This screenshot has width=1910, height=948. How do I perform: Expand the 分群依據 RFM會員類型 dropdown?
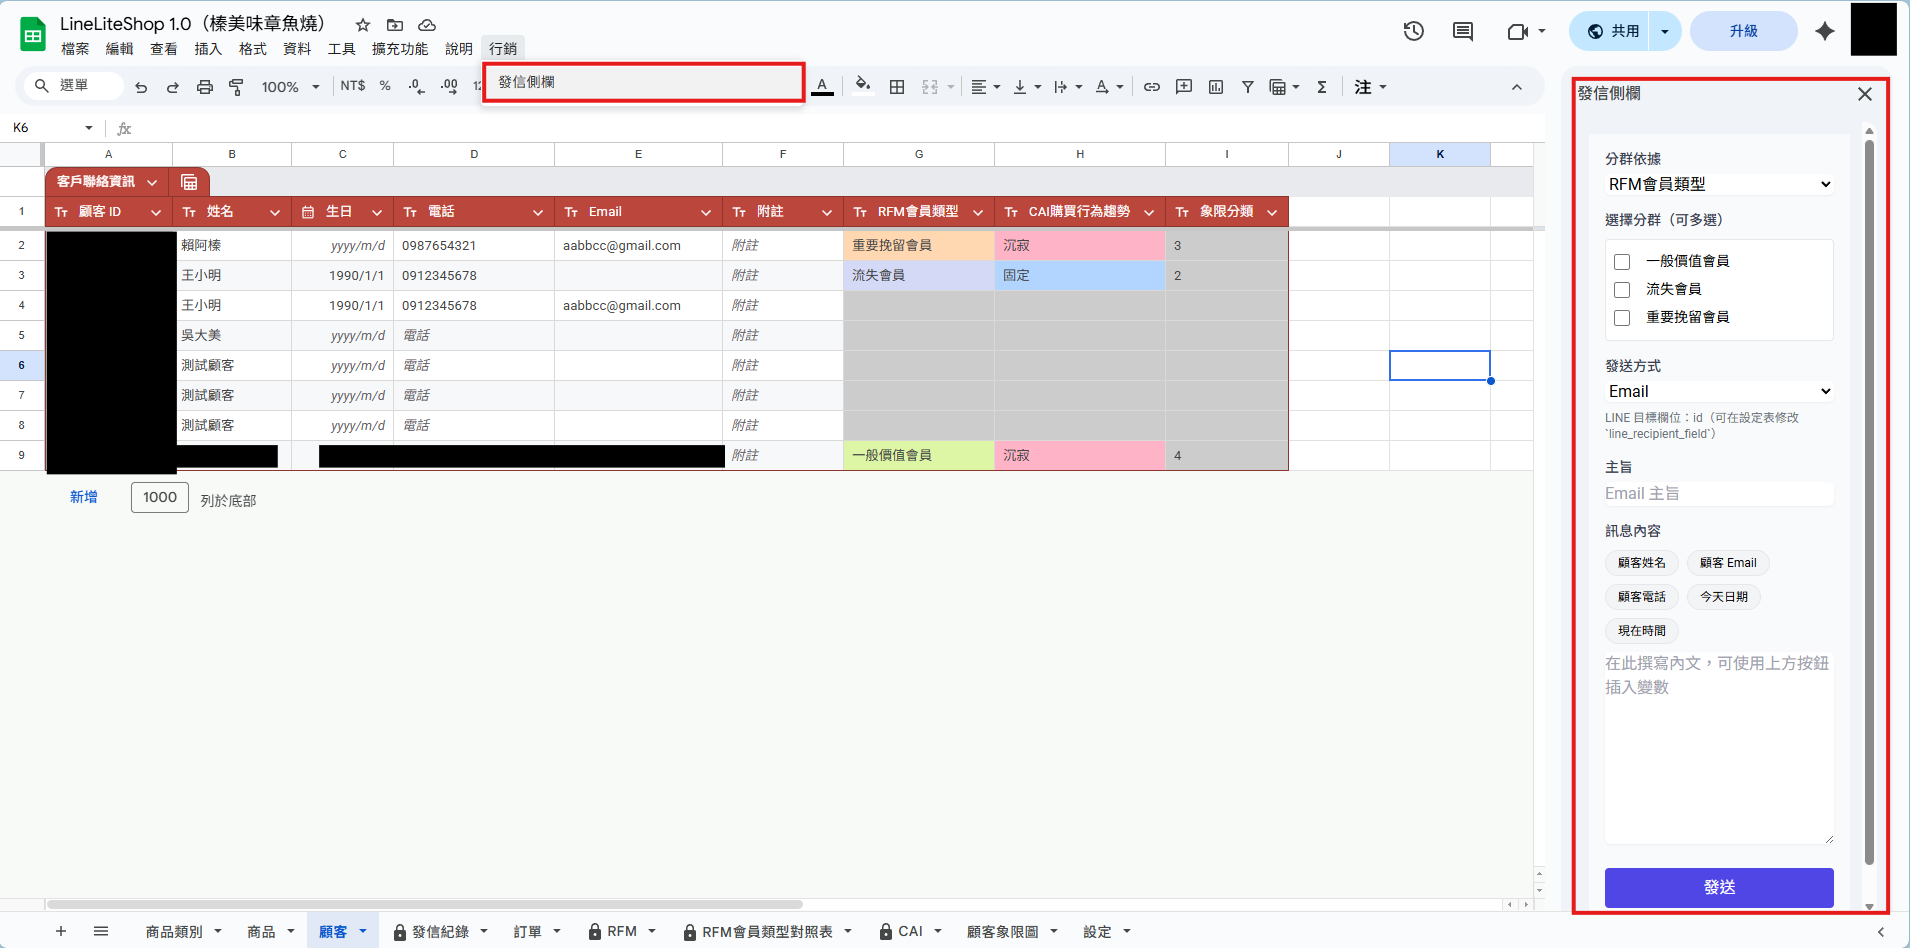coord(1718,184)
